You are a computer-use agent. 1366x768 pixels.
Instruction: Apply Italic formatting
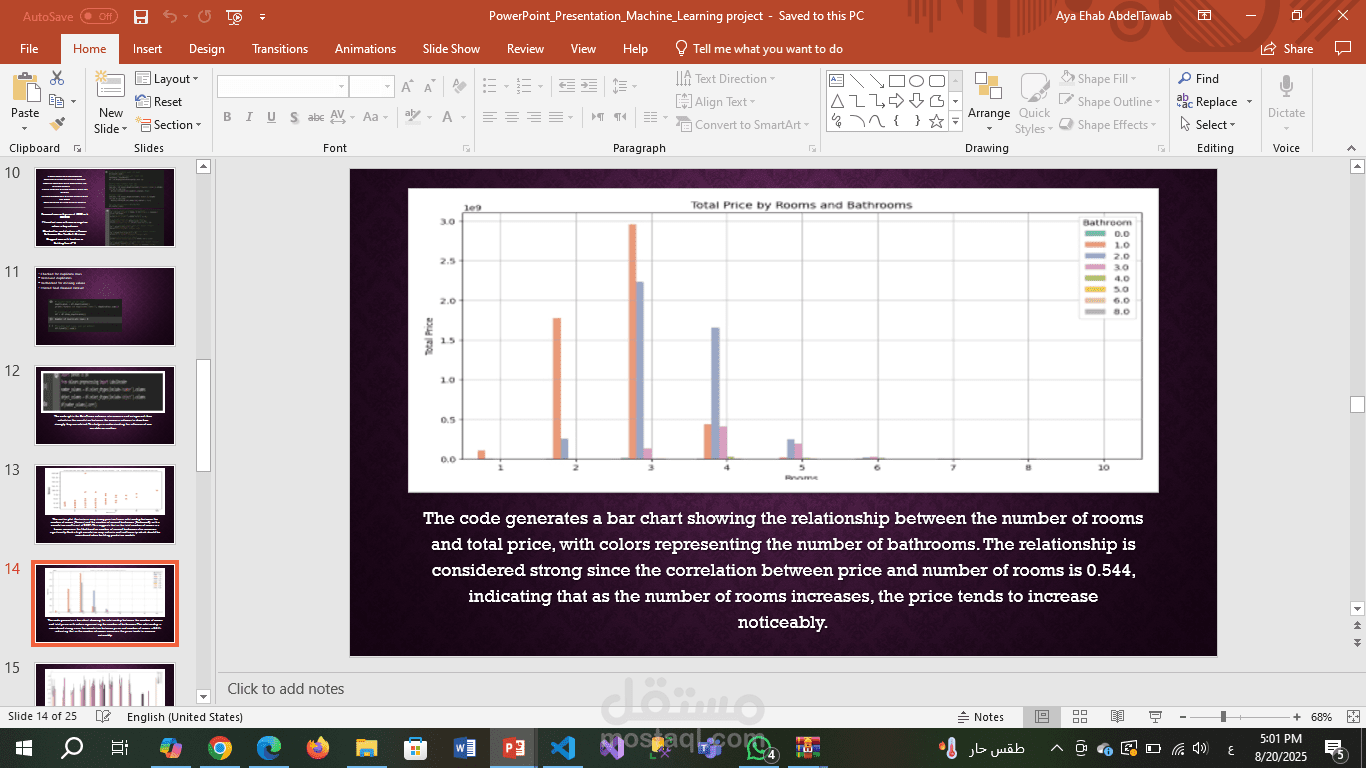point(249,117)
